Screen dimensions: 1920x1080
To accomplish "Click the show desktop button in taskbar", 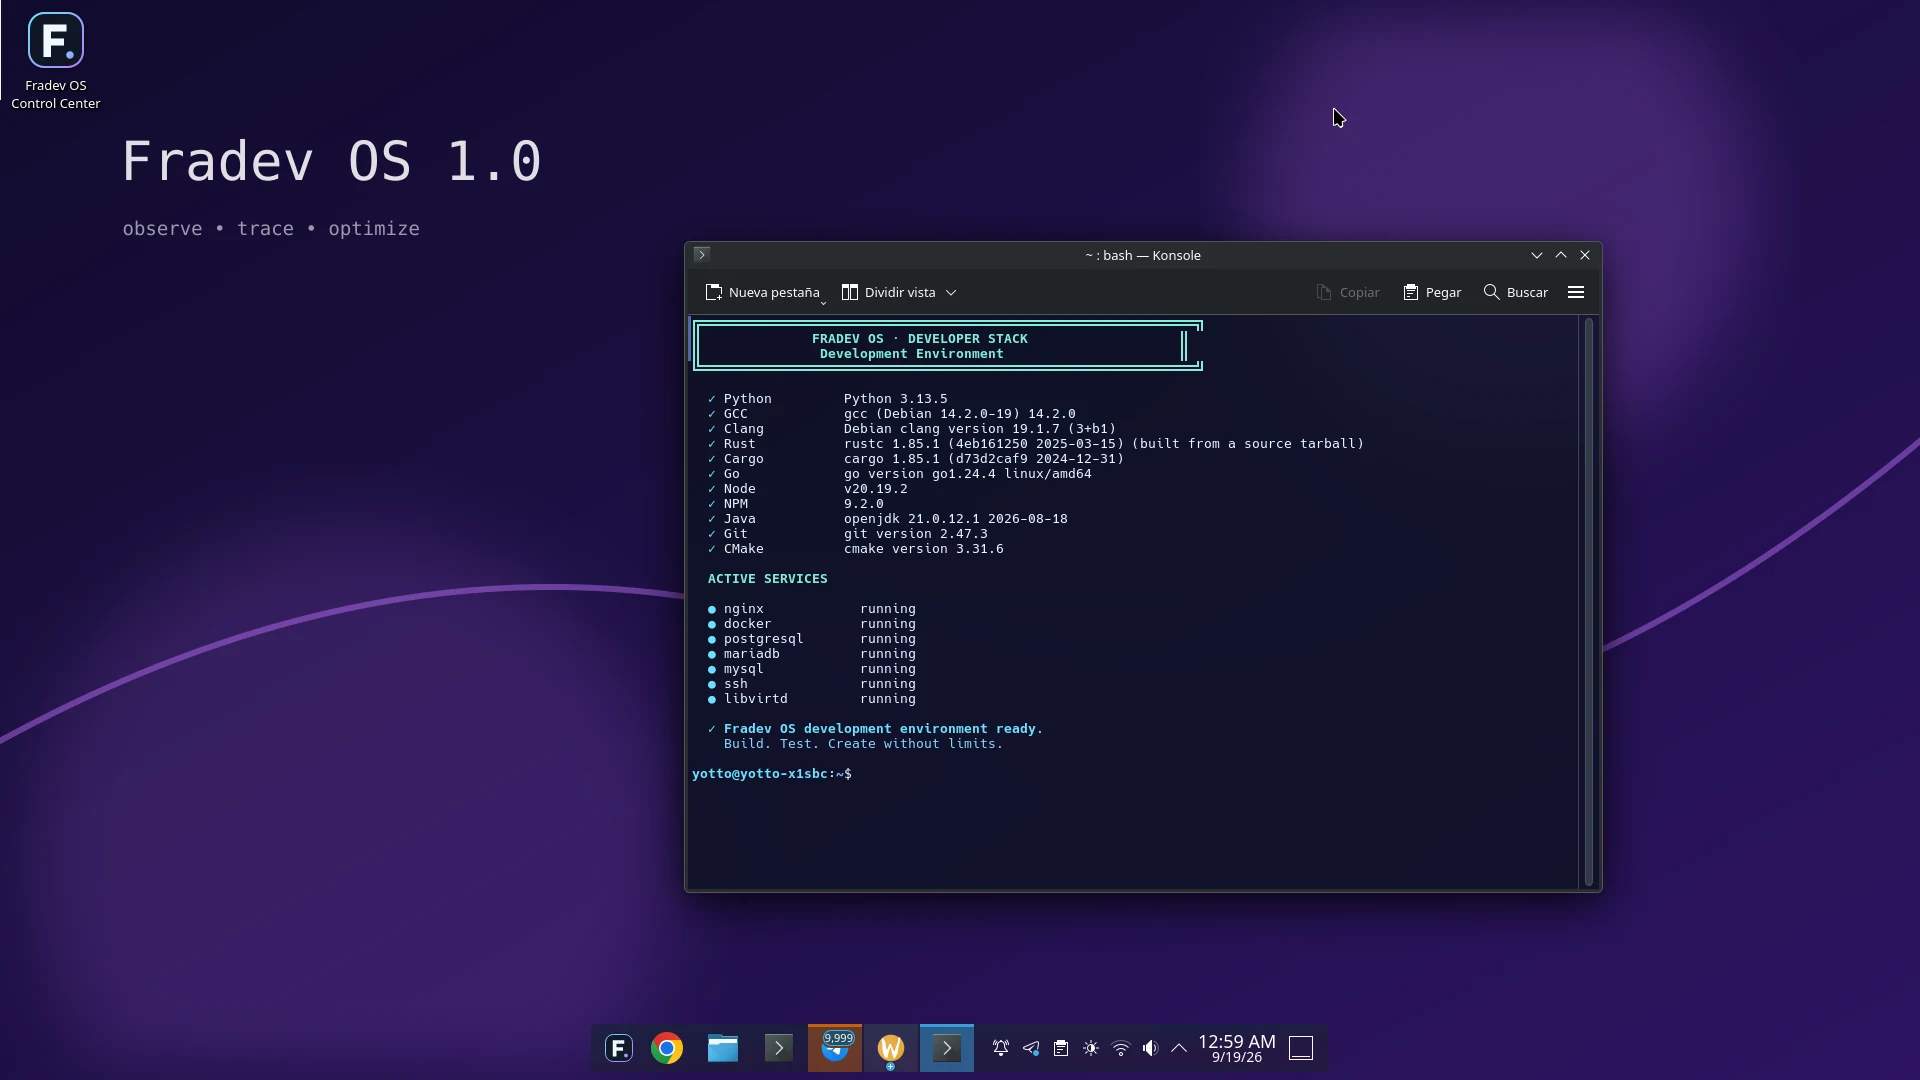I will pyautogui.click(x=1301, y=1048).
